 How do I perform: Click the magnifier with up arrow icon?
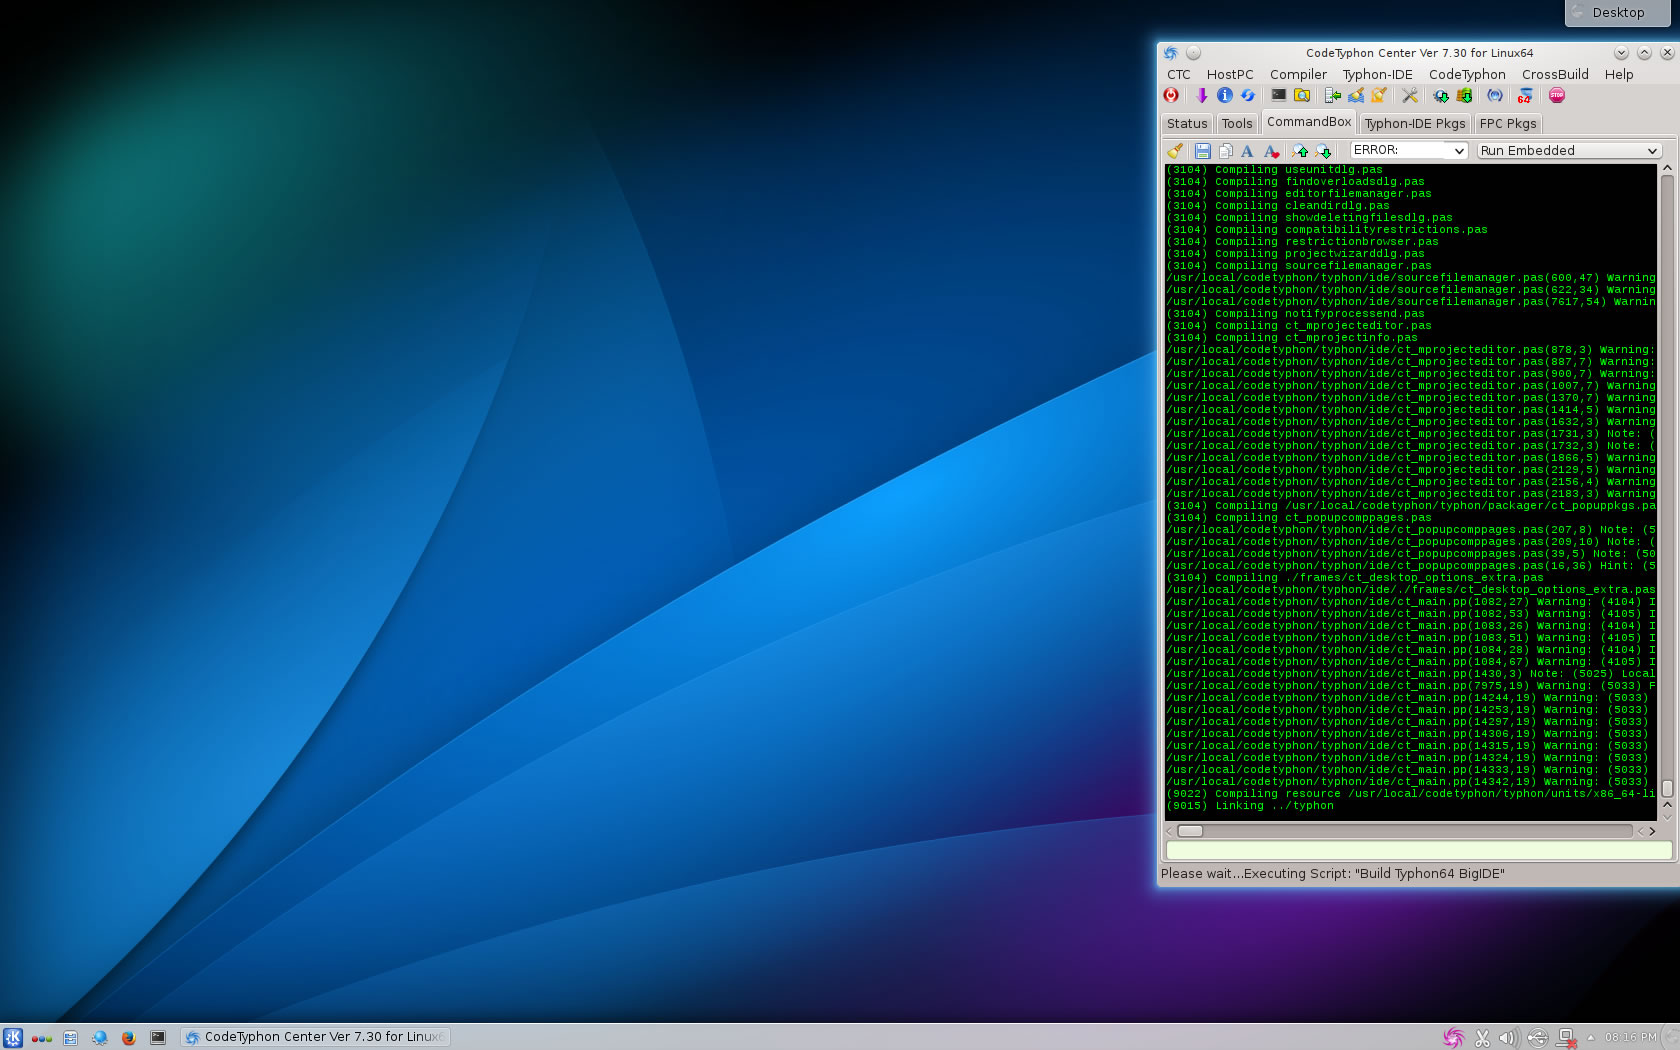1299,151
